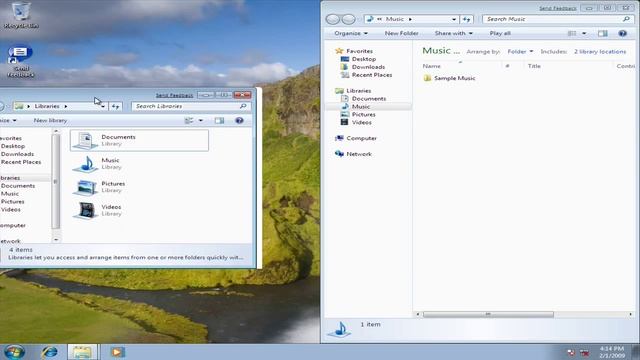640x360 pixels.
Task: Click search magnifier in Libraries window
Action: (243, 106)
